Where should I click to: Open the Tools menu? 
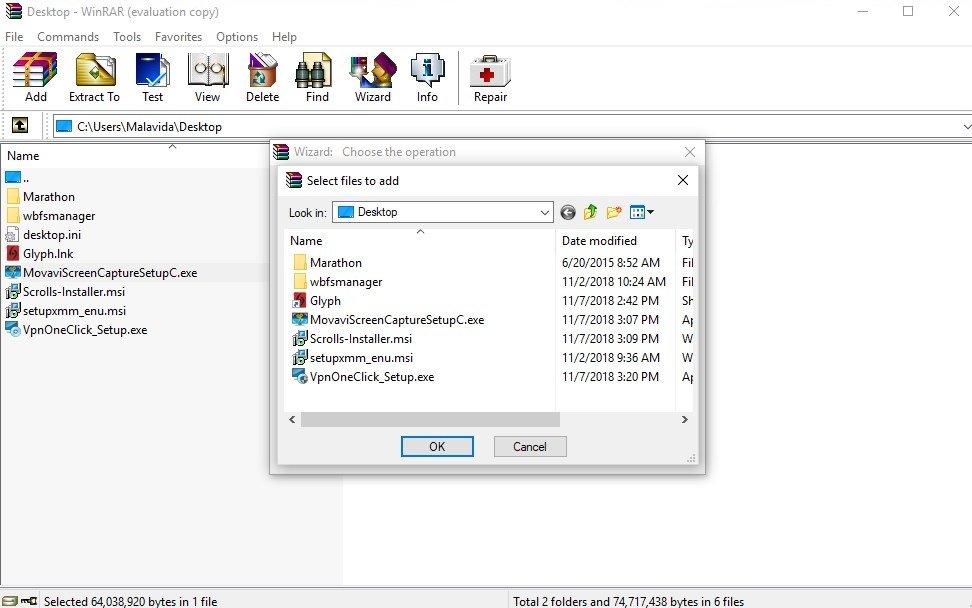(x=127, y=37)
